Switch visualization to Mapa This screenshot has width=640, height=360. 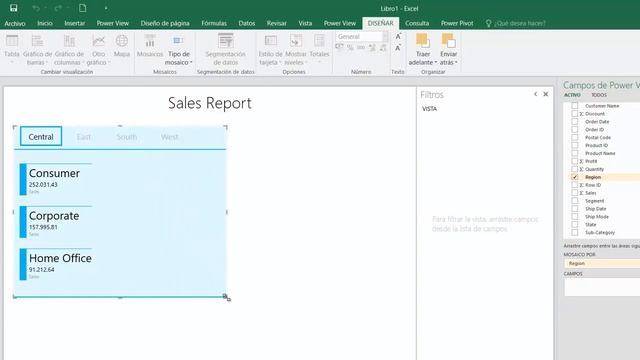pyautogui.click(x=122, y=46)
